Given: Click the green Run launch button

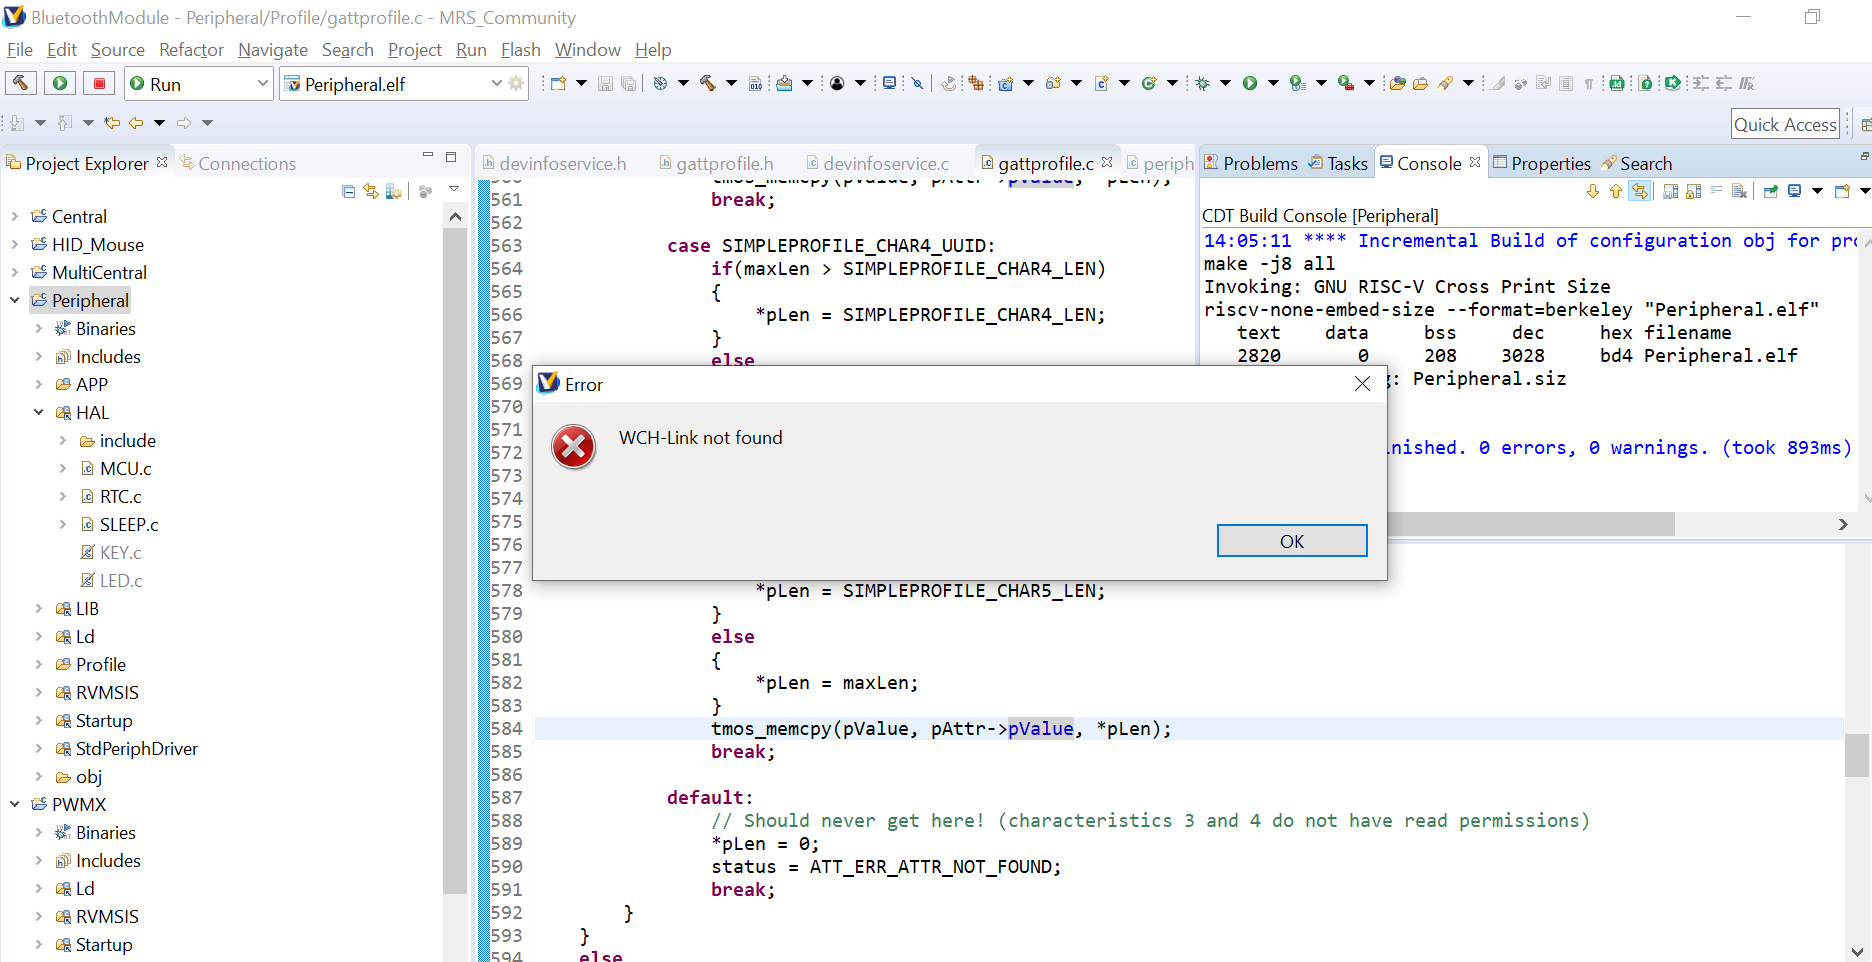Looking at the screenshot, I should click(60, 84).
